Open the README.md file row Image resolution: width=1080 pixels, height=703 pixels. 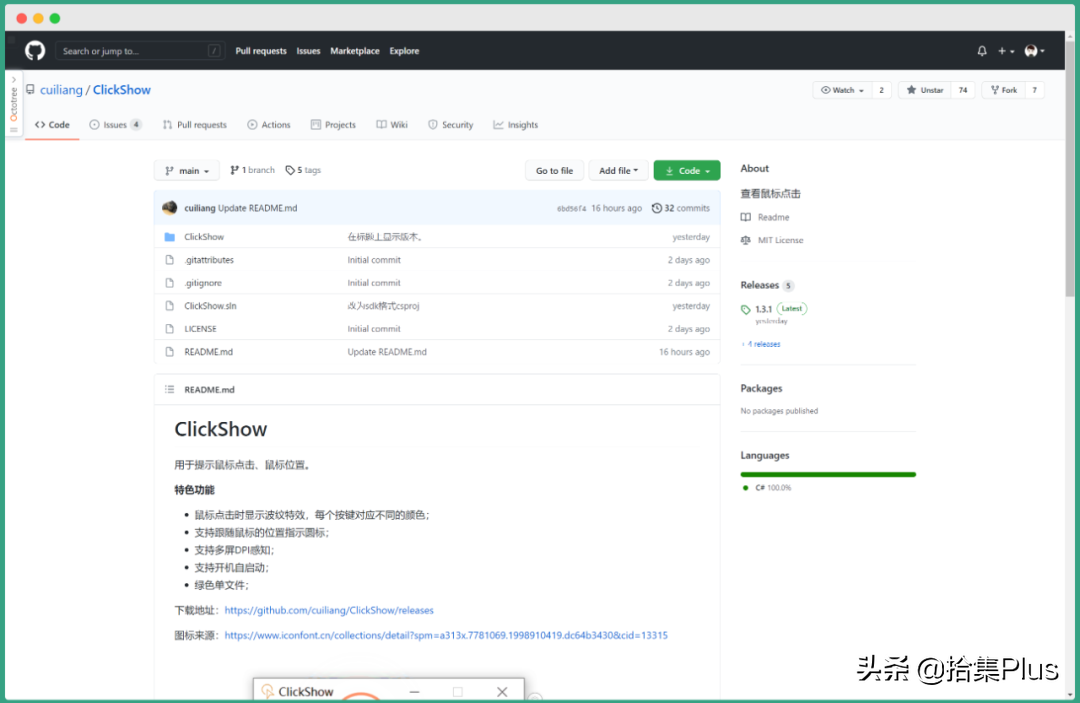point(437,352)
